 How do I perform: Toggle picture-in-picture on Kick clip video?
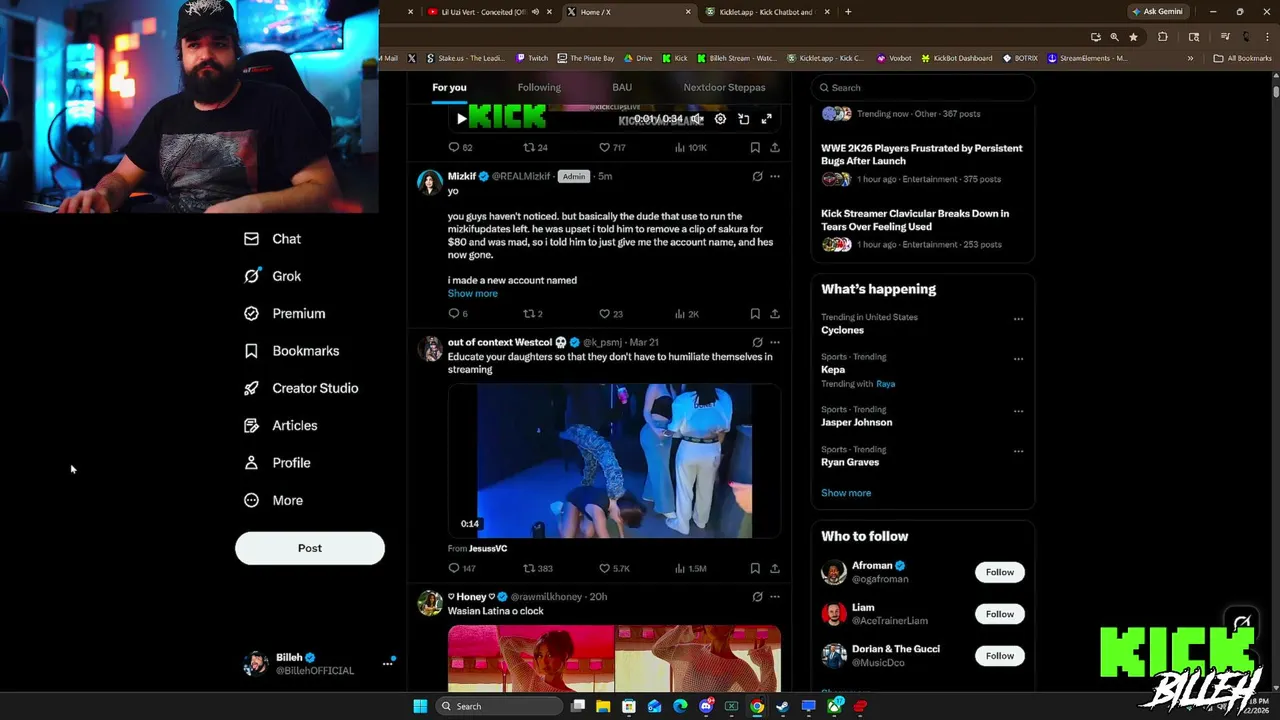(x=743, y=119)
